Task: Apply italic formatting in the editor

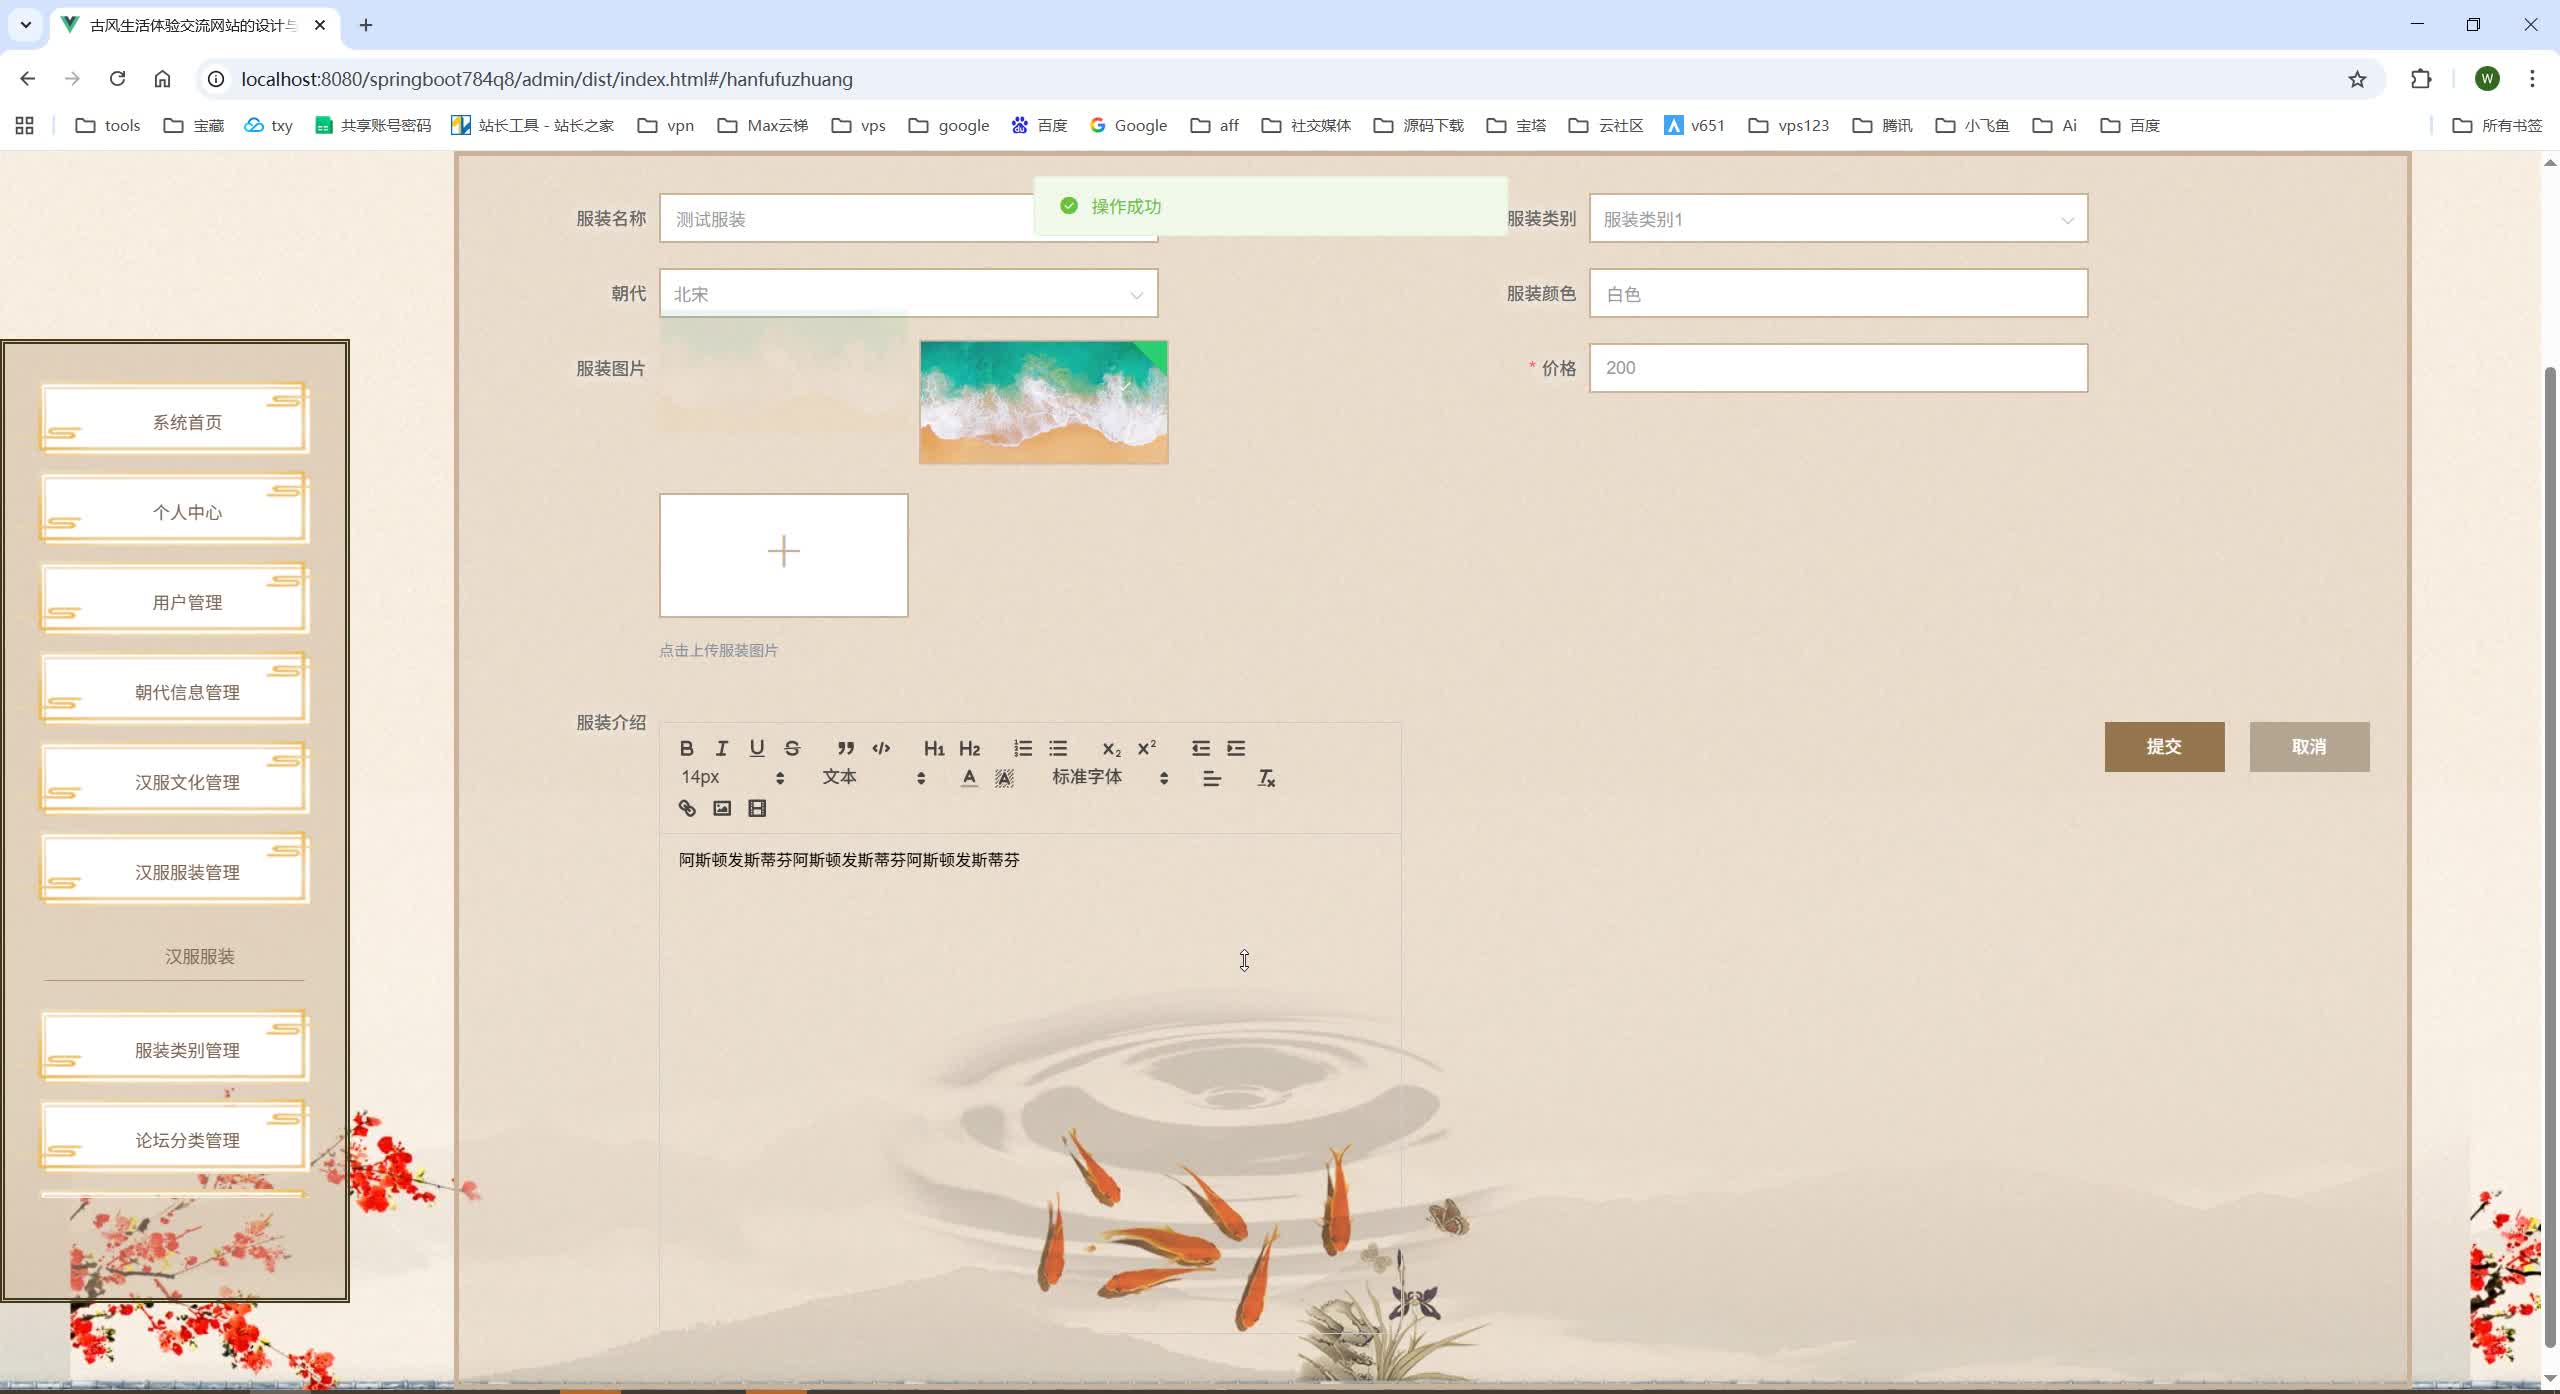Action: click(x=721, y=748)
